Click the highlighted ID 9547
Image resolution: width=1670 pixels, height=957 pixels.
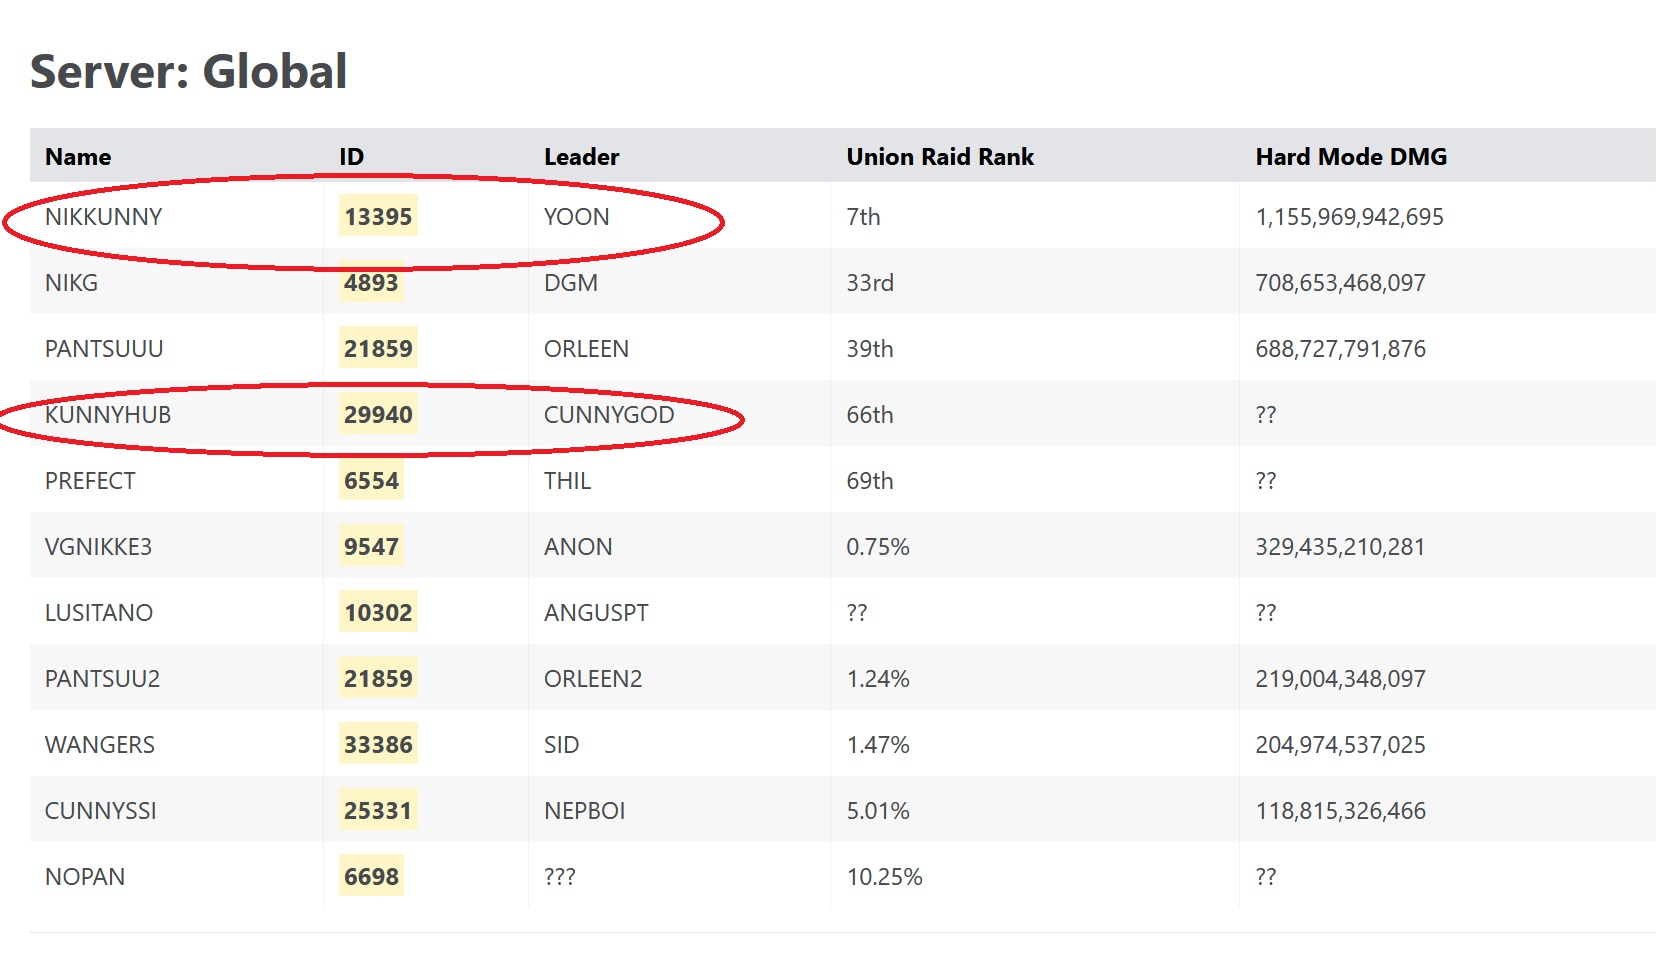[x=371, y=547]
